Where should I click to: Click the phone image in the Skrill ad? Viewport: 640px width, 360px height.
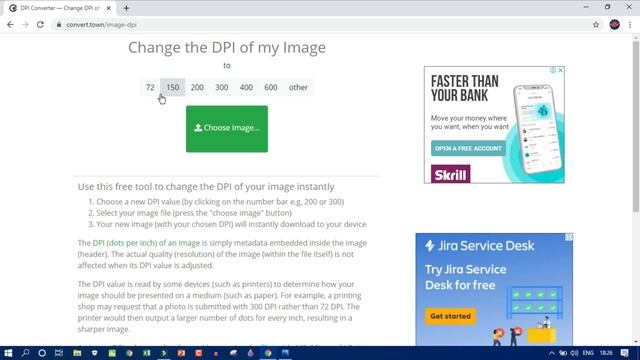pyautogui.click(x=538, y=130)
